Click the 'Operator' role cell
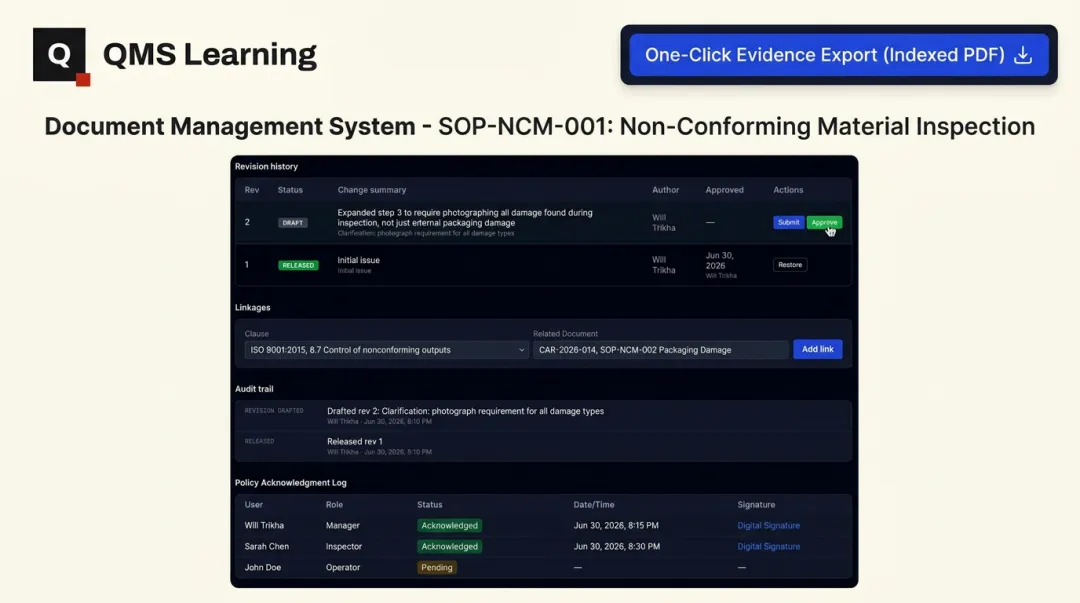 [343, 568]
